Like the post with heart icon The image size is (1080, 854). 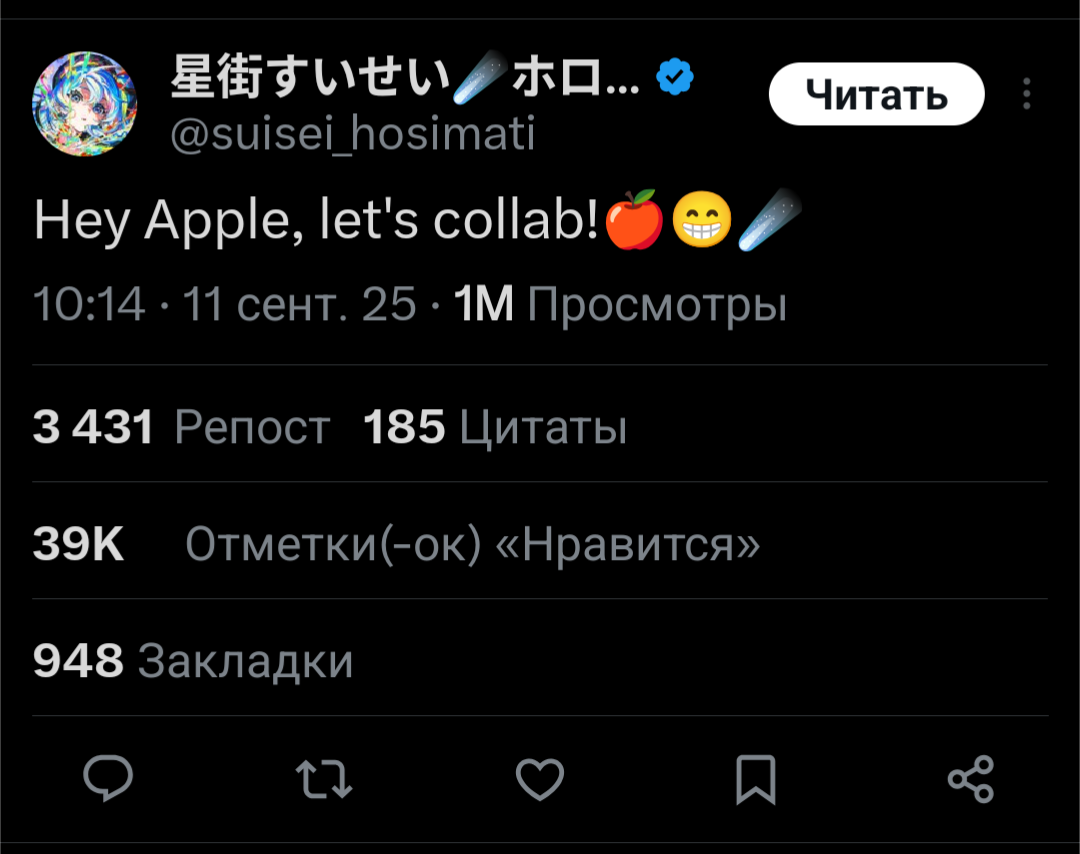tap(540, 779)
